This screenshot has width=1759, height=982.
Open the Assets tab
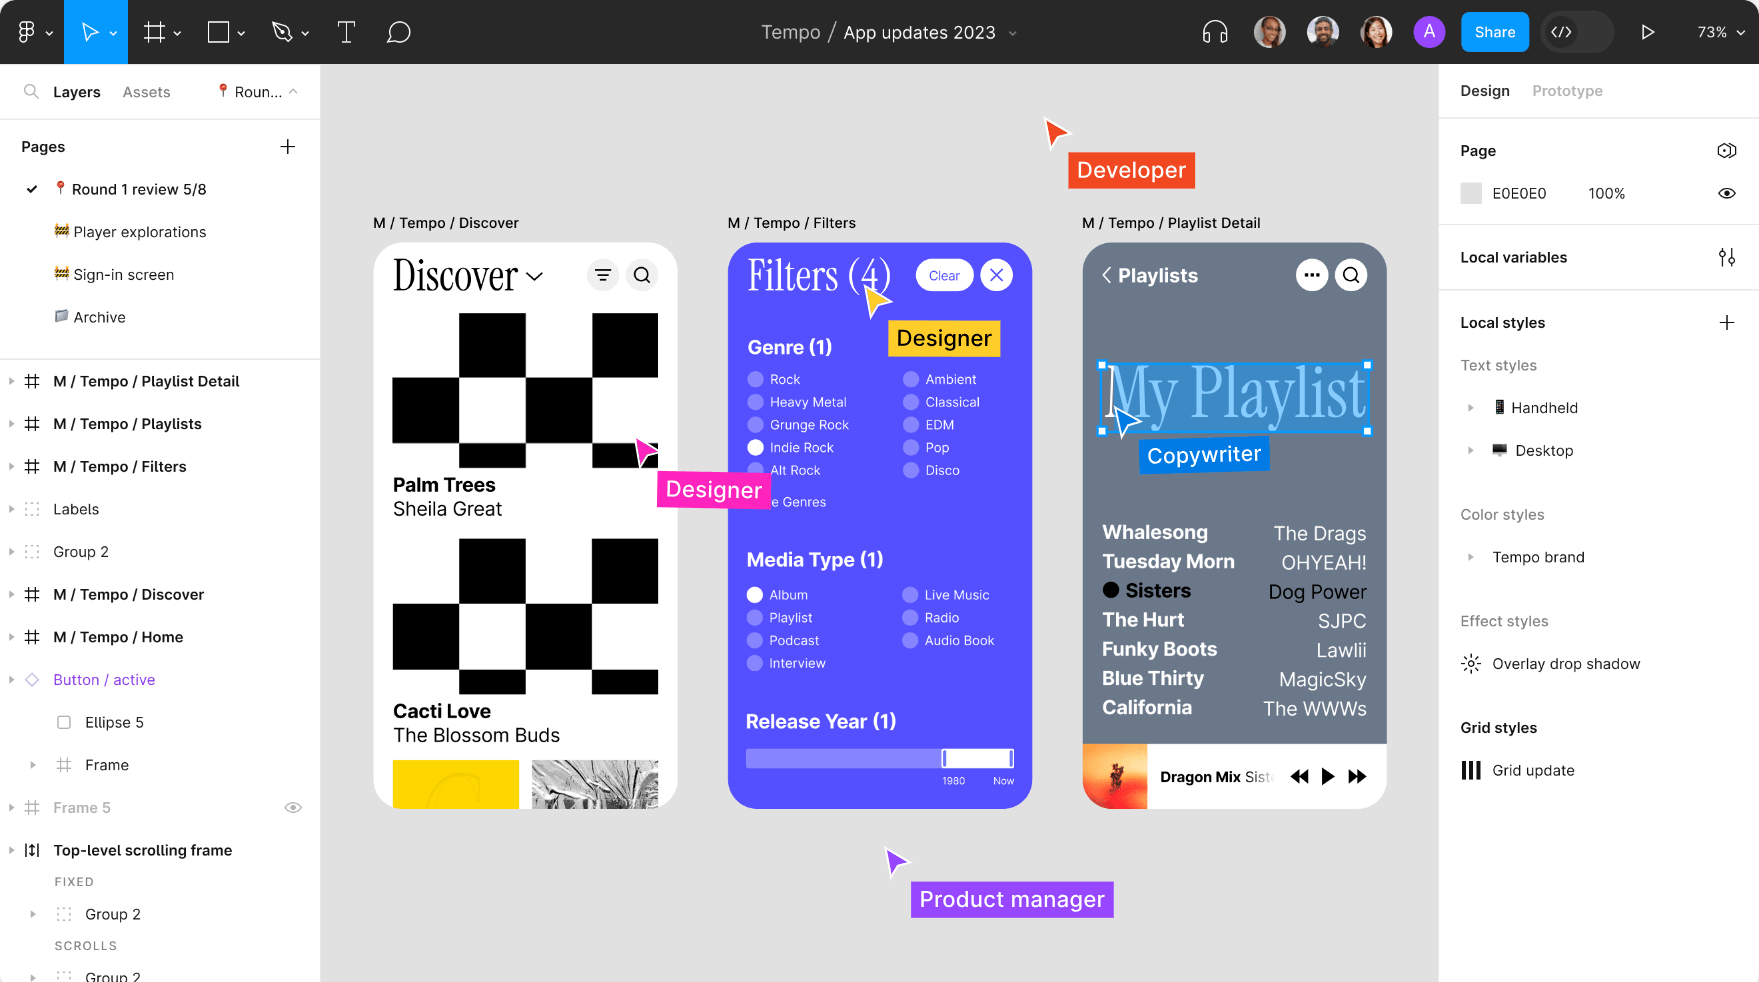click(x=146, y=91)
